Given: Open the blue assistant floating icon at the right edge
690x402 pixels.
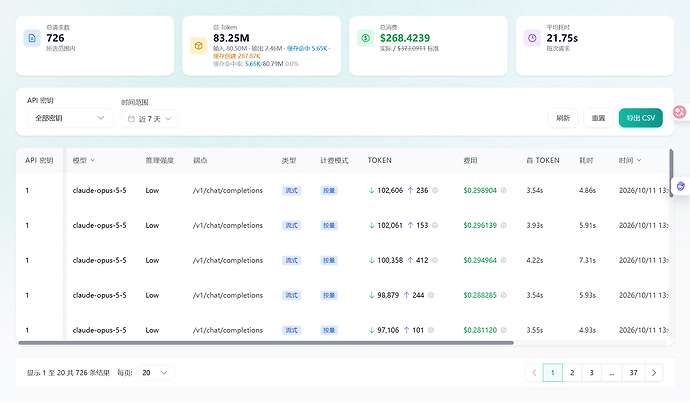Looking at the screenshot, I should 680,186.
